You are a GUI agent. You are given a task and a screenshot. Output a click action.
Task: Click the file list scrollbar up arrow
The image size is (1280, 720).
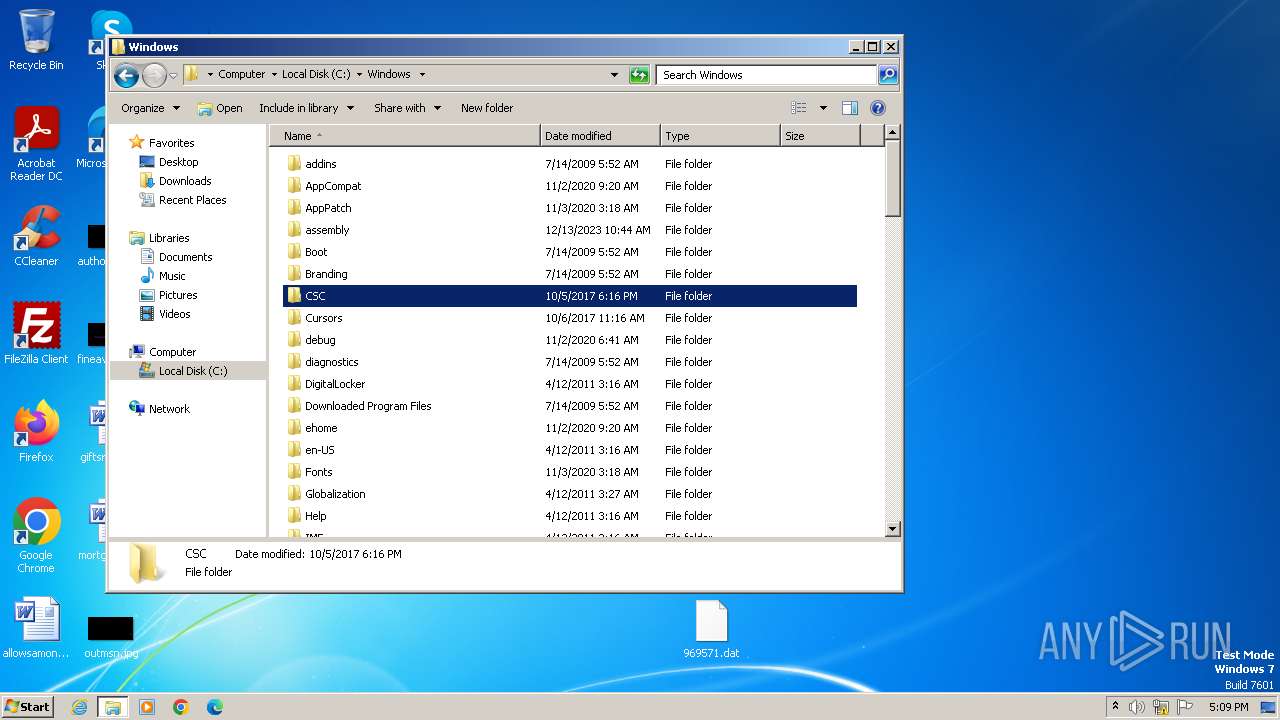pyautogui.click(x=893, y=133)
